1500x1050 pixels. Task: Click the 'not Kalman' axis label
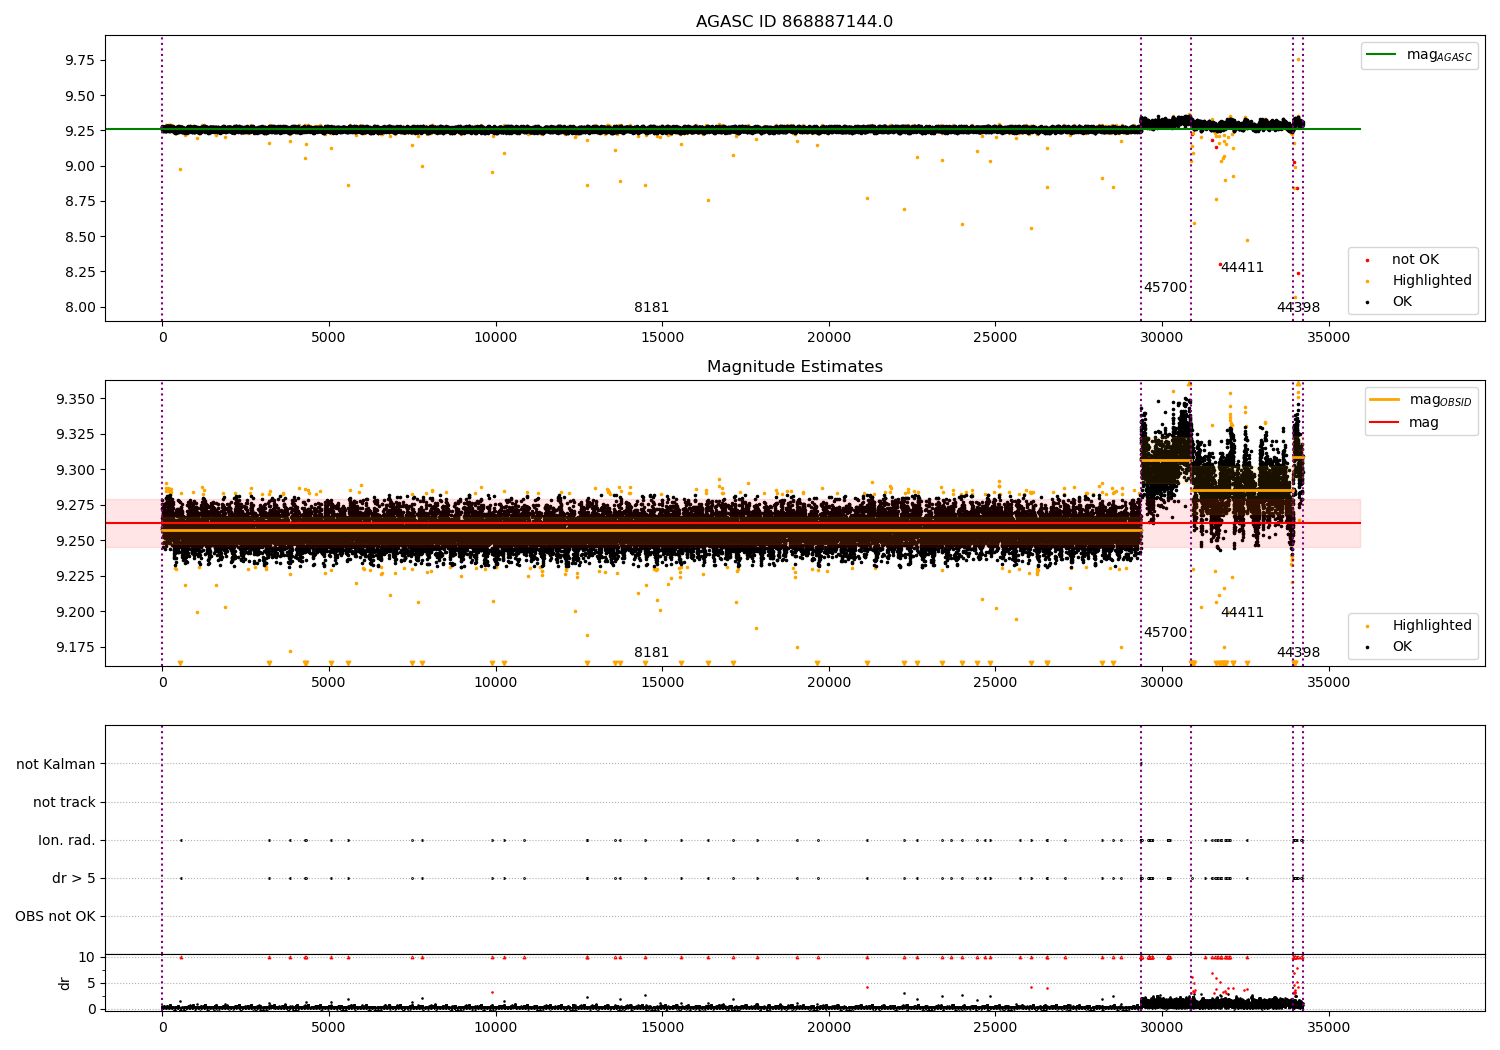tap(56, 764)
